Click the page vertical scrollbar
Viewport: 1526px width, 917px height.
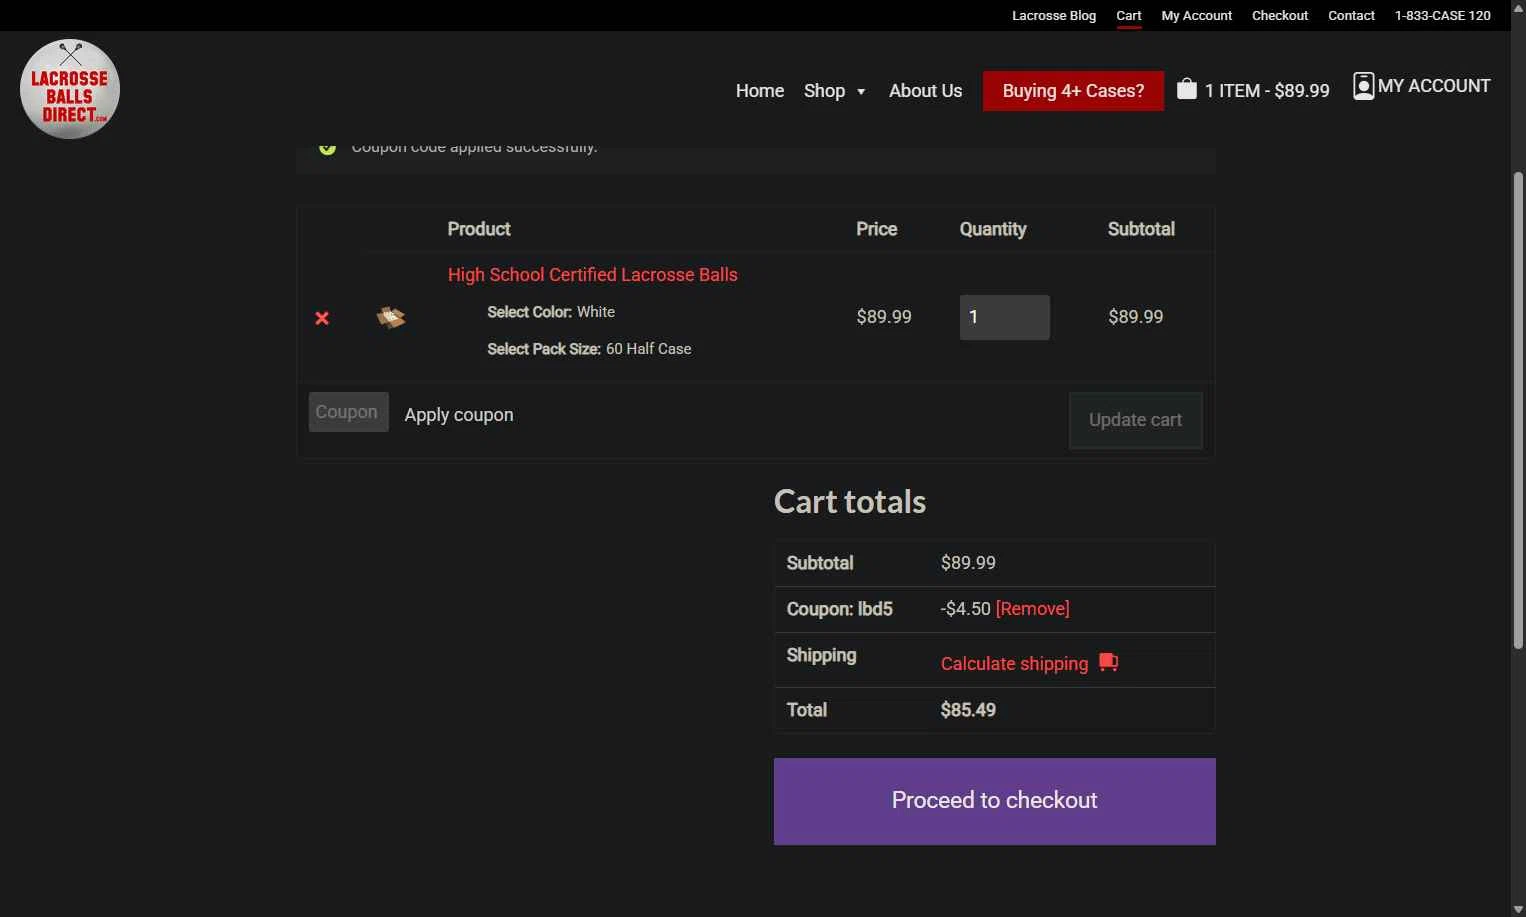1518,410
